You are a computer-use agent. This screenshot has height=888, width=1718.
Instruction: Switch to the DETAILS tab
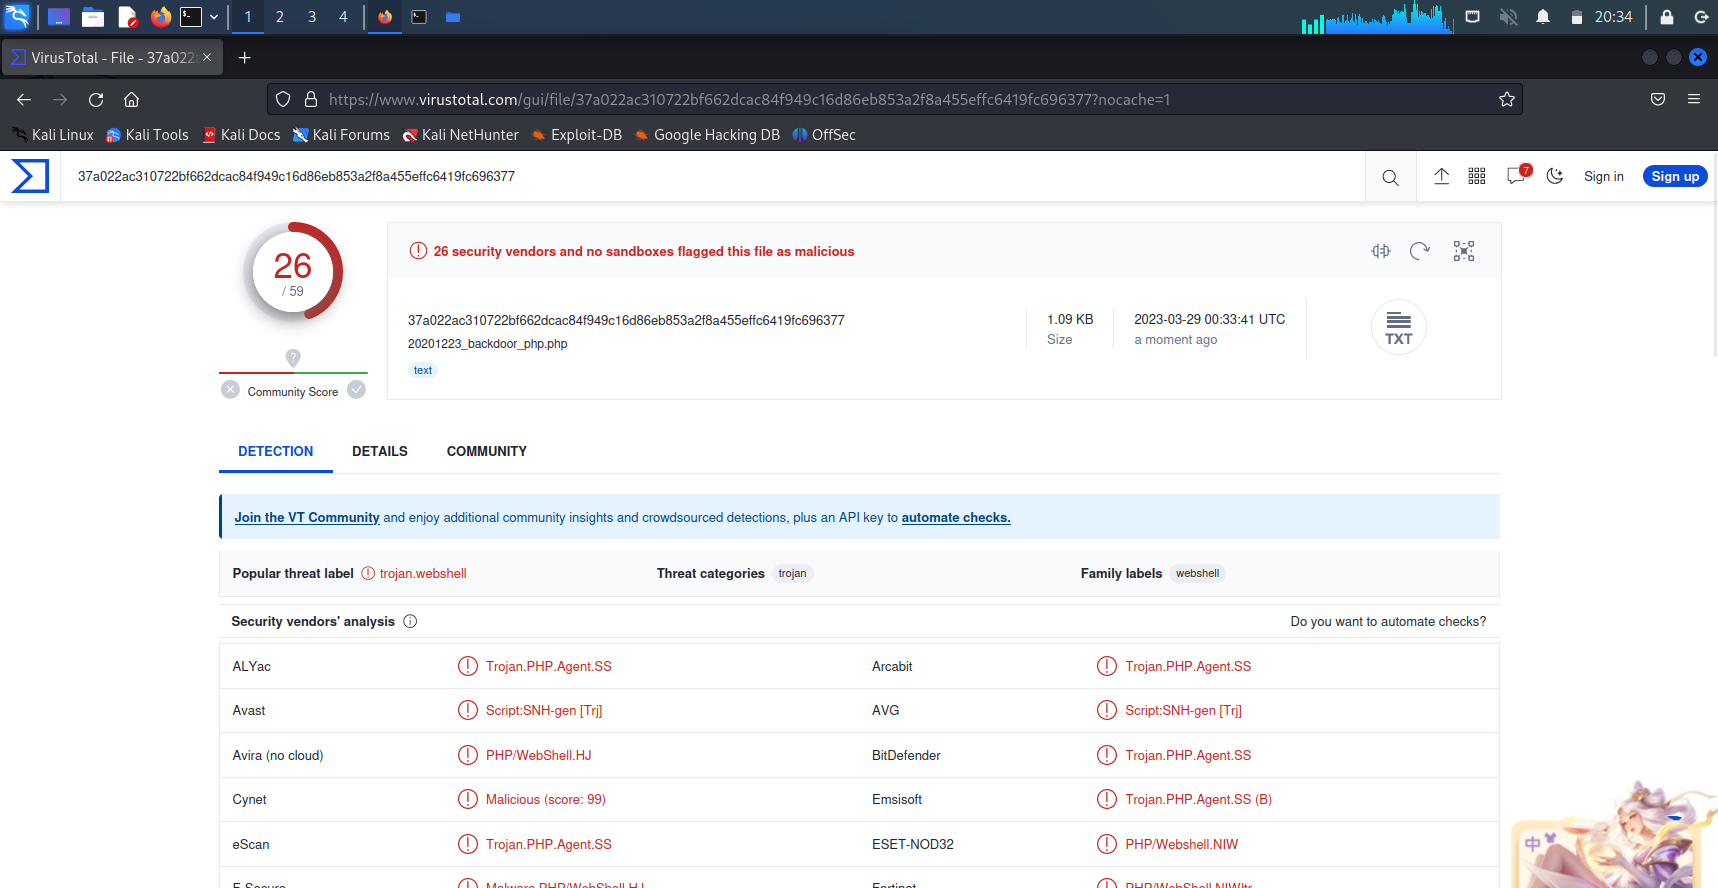click(380, 452)
